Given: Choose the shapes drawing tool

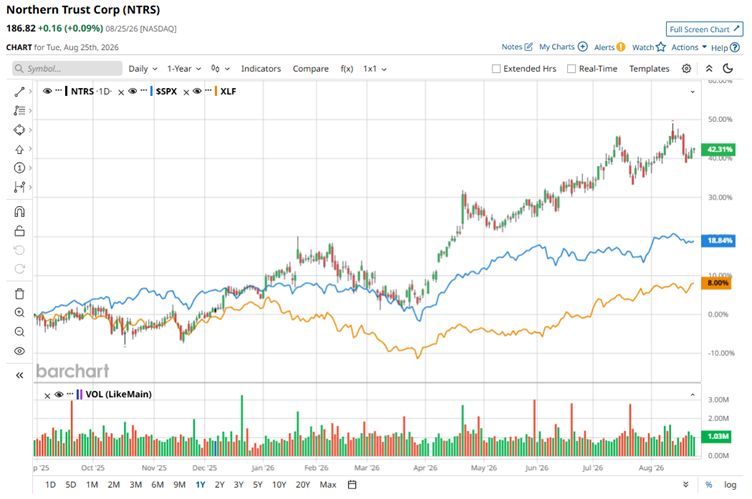Looking at the screenshot, I should pyautogui.click(x=19, y=130).
